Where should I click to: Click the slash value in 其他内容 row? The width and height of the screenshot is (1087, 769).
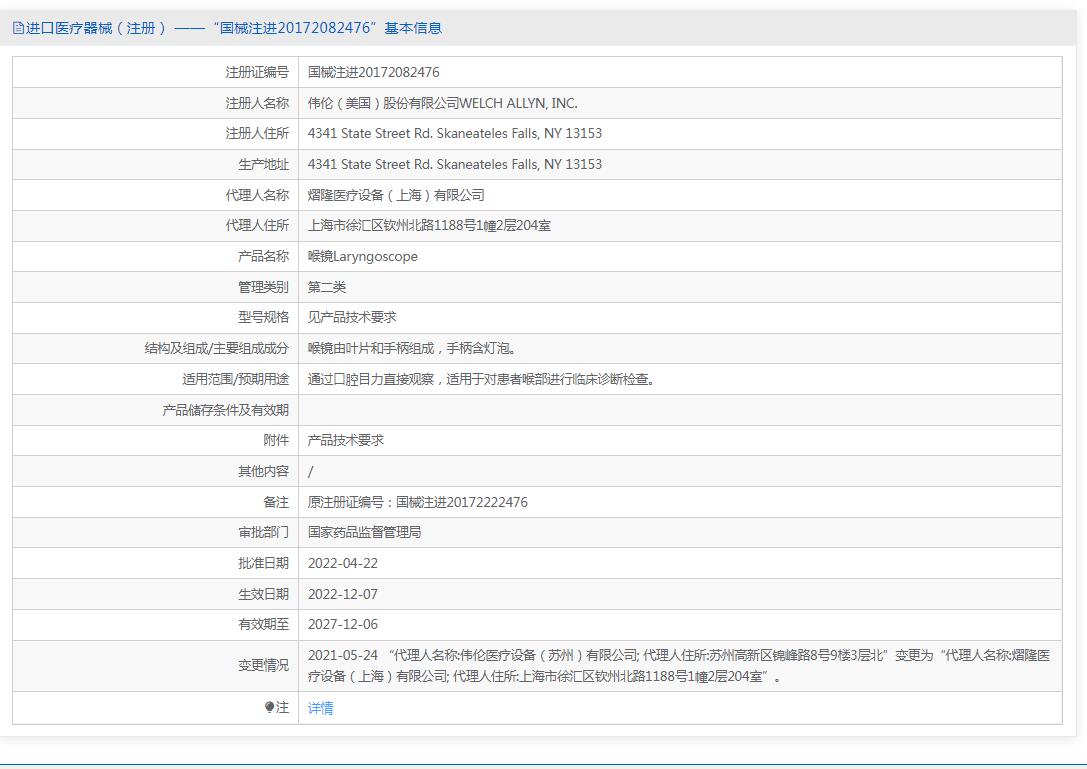pos(311,472)
